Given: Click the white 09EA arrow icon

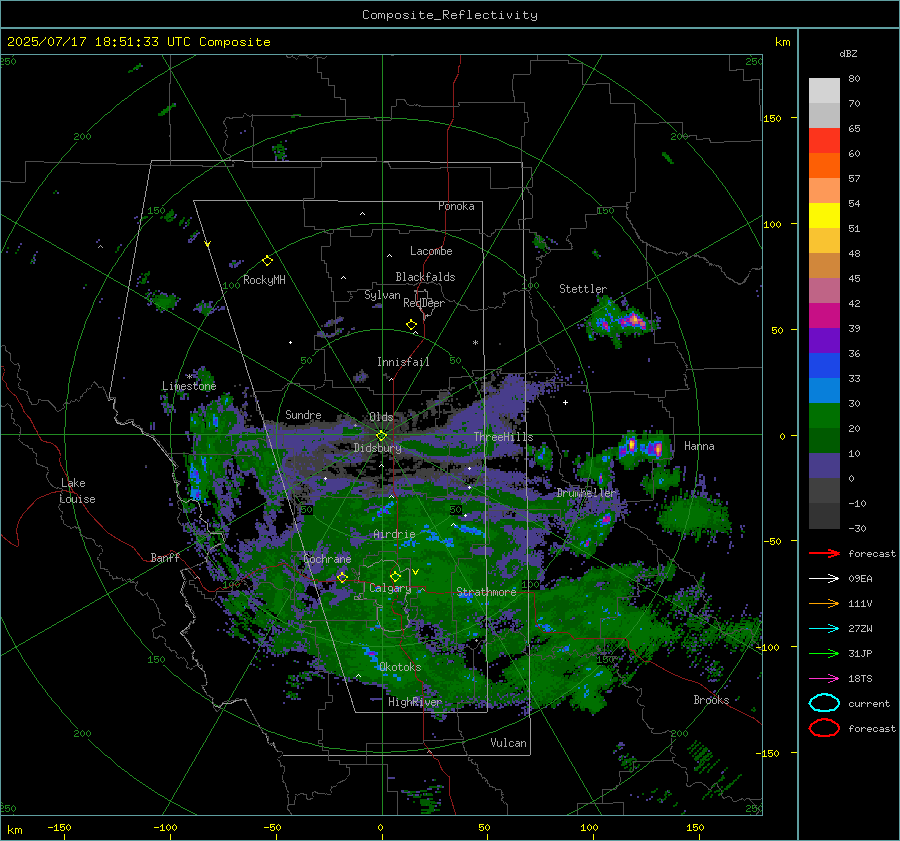Looking at the screenshot, I should point(824,579).
